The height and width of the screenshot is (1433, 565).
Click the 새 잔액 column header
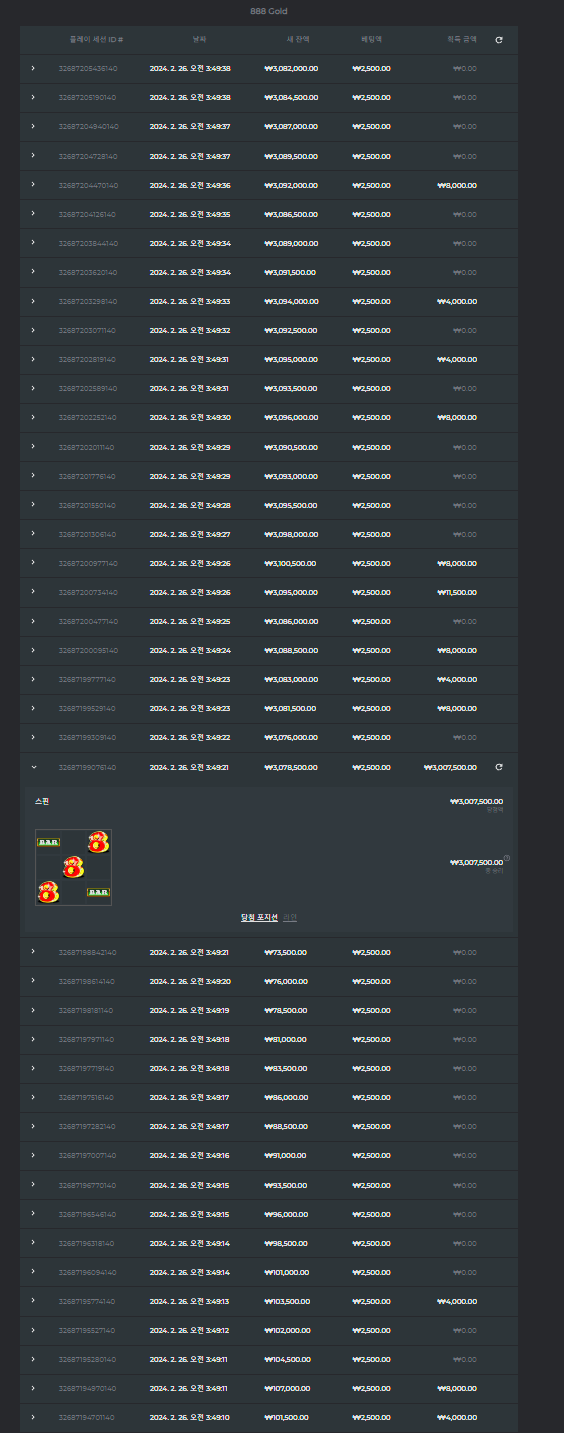point(298,40)
